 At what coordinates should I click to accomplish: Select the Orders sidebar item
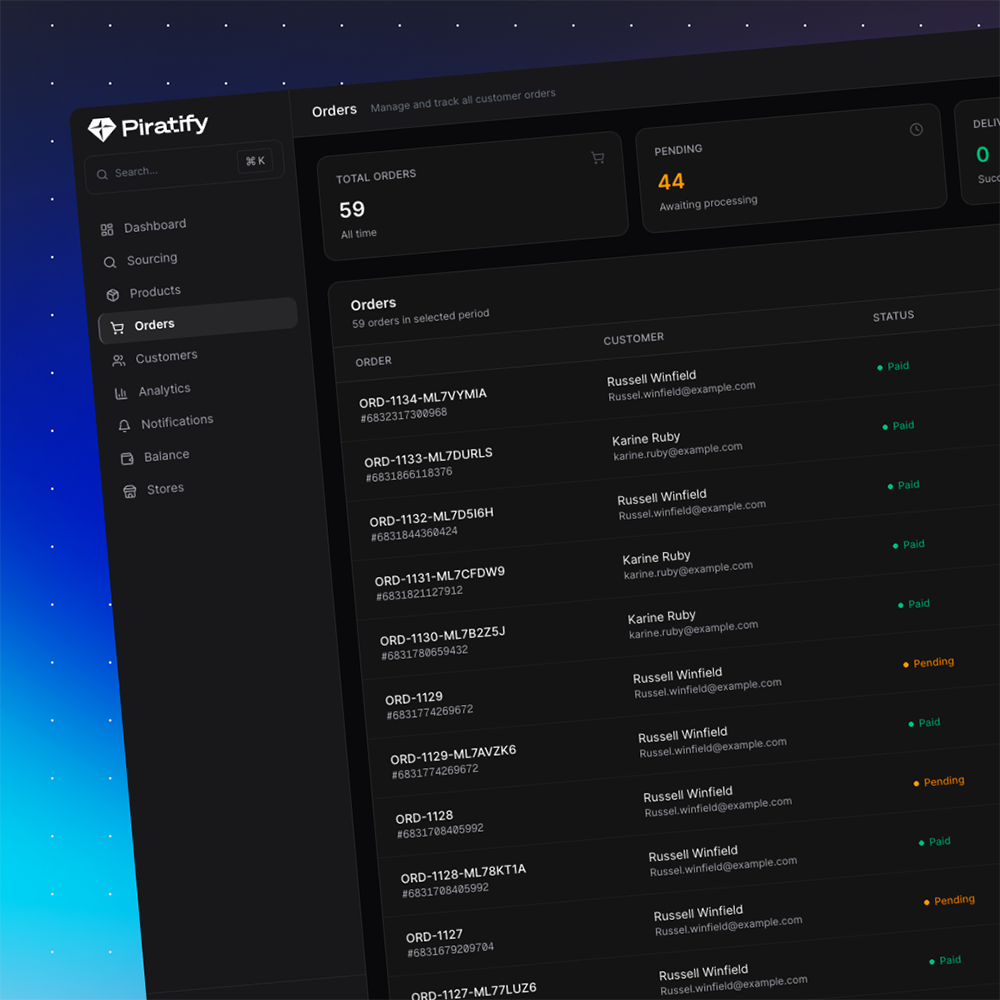(x=198, y=321)
